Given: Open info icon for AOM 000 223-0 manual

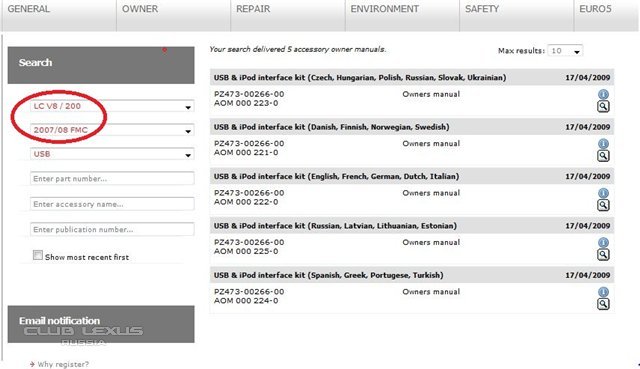Looking at the screenshot, I should (603, 94).
